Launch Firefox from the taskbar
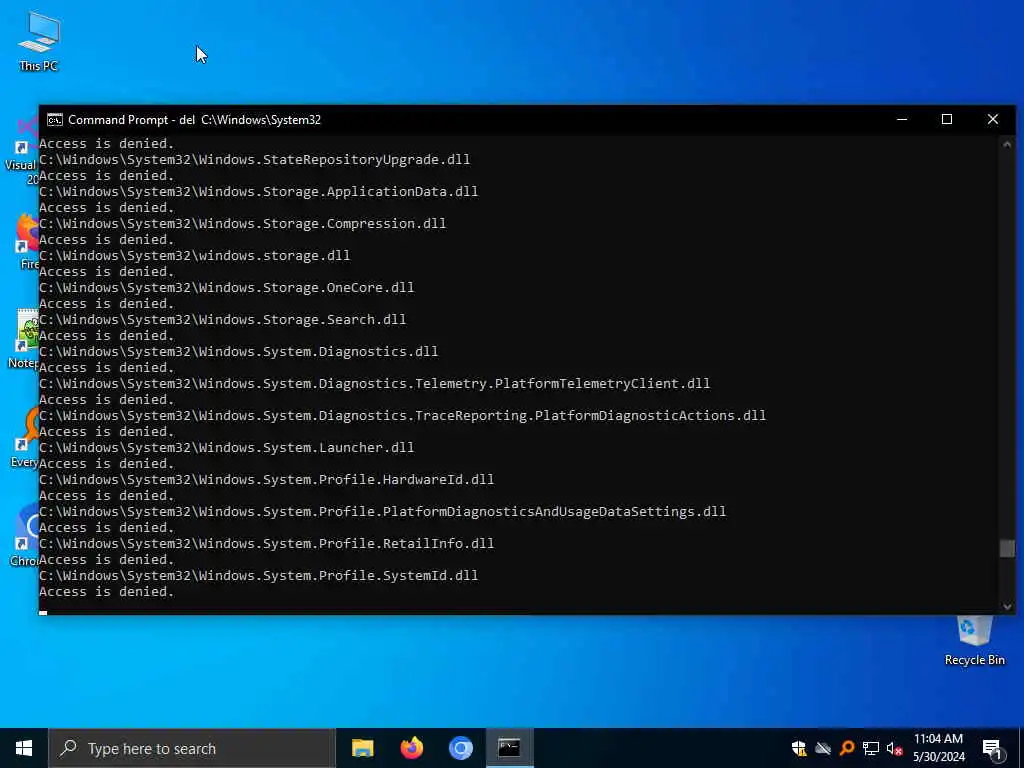 [x=411, y=748]
